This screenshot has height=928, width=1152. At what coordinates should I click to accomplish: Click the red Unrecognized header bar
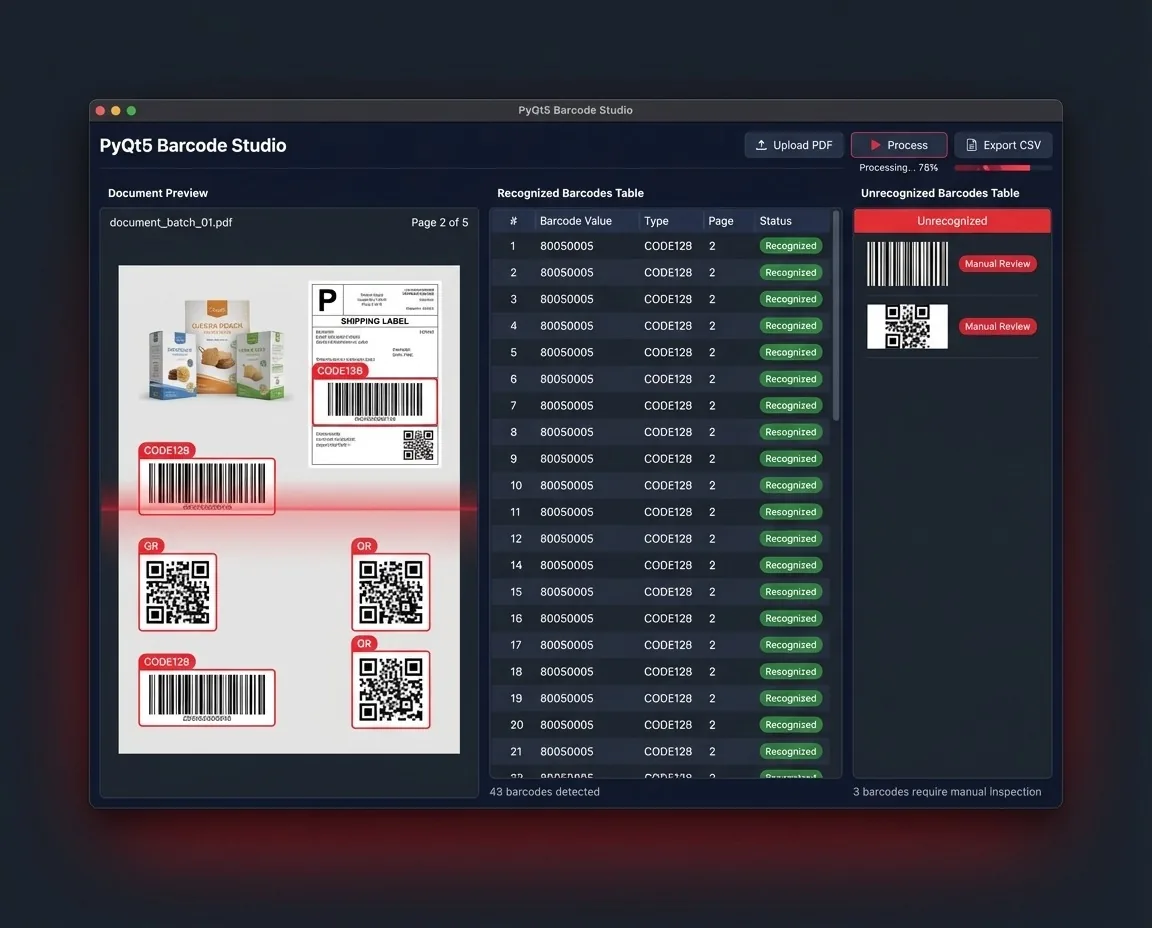[952, 220]
